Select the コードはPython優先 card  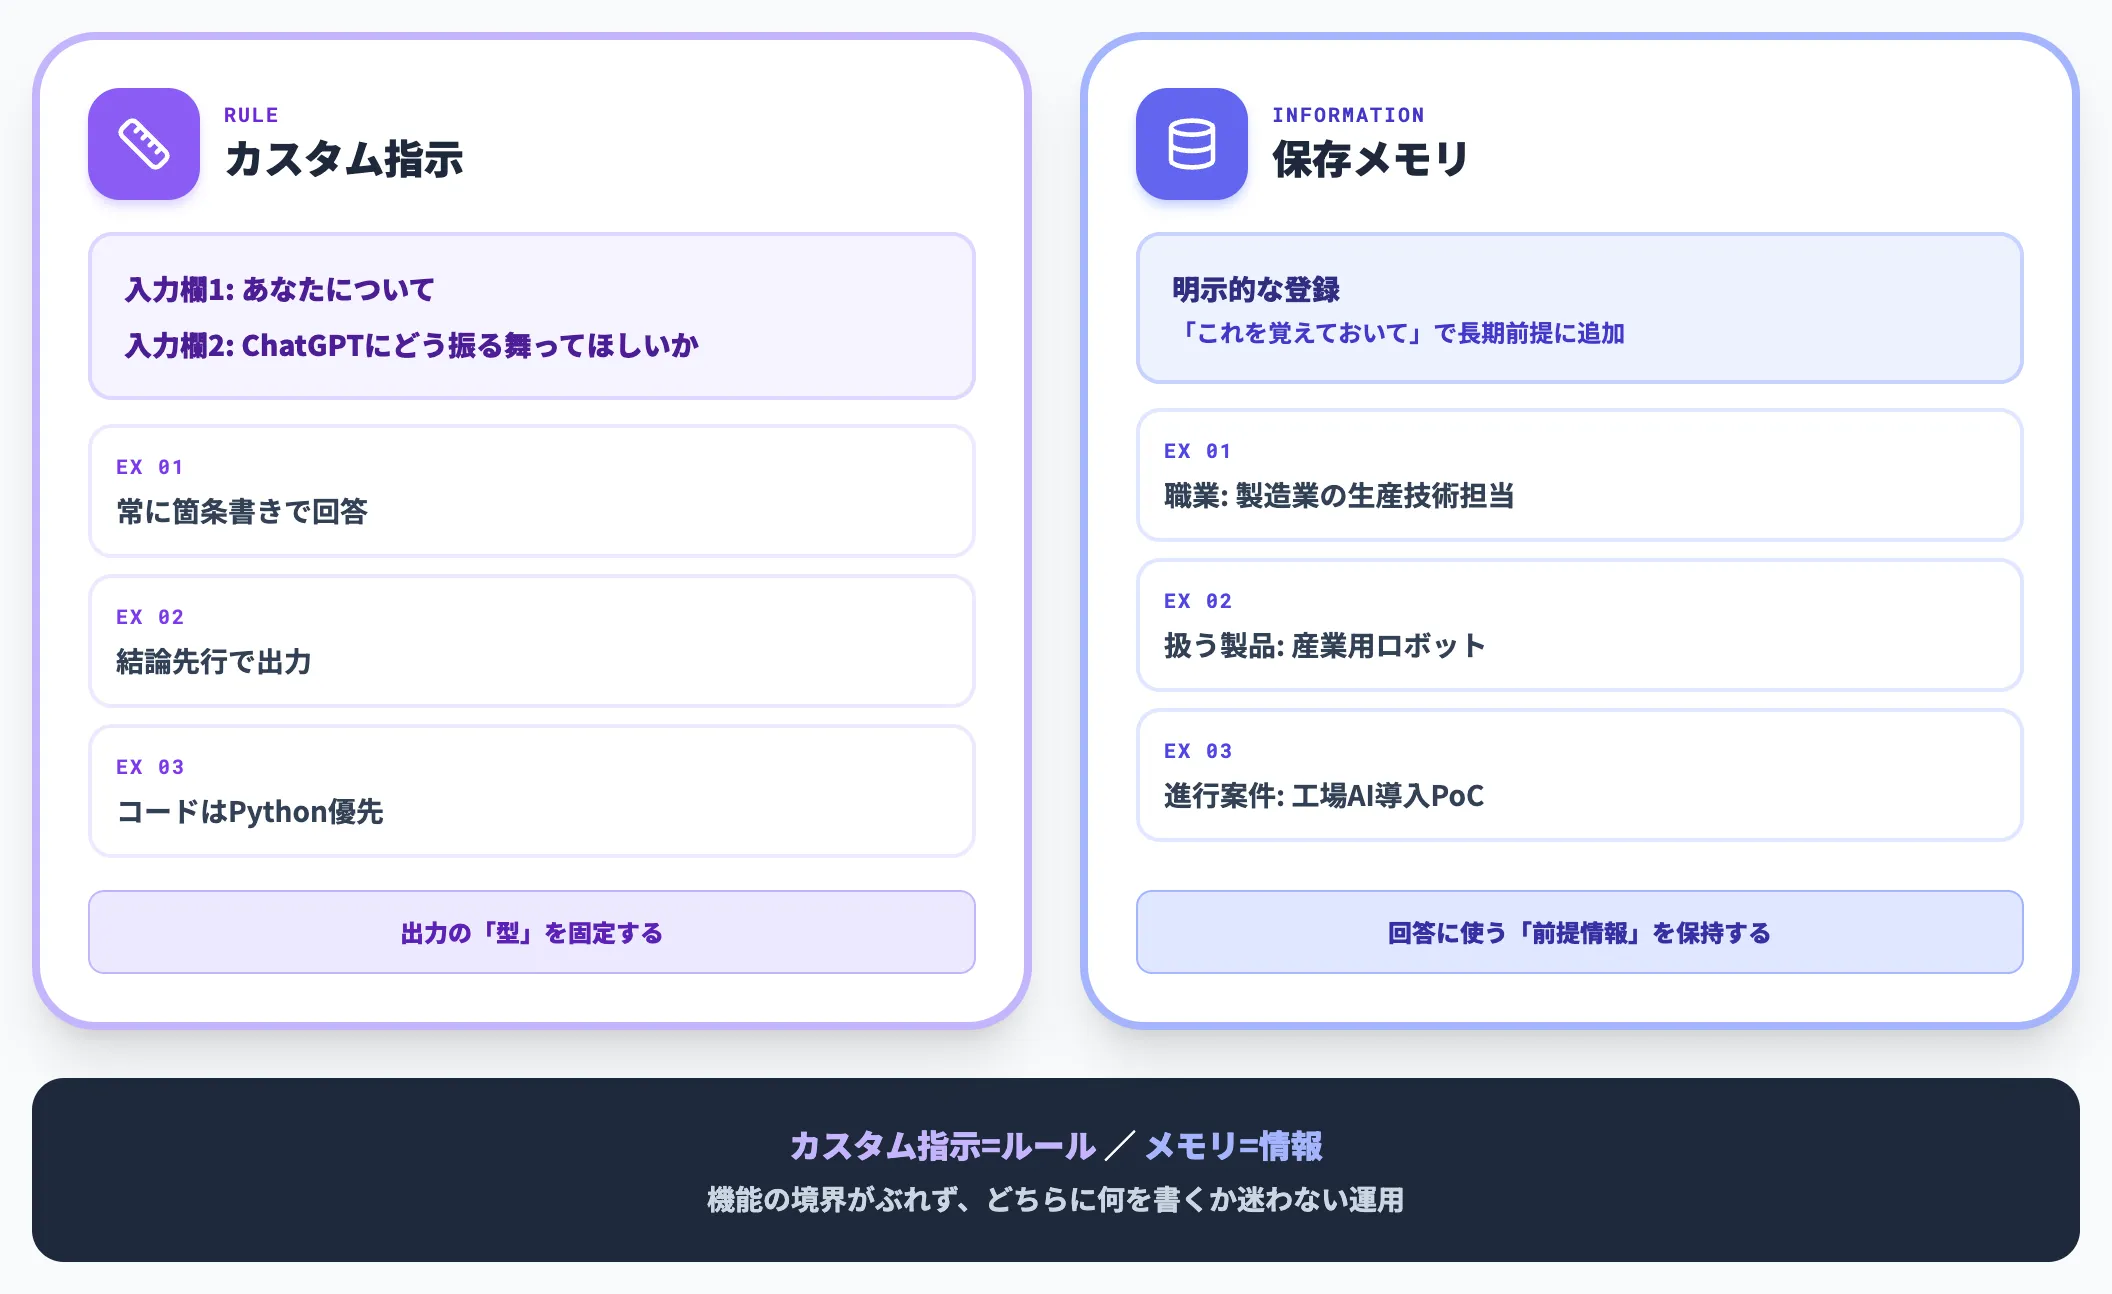click(x=532, y=791)
